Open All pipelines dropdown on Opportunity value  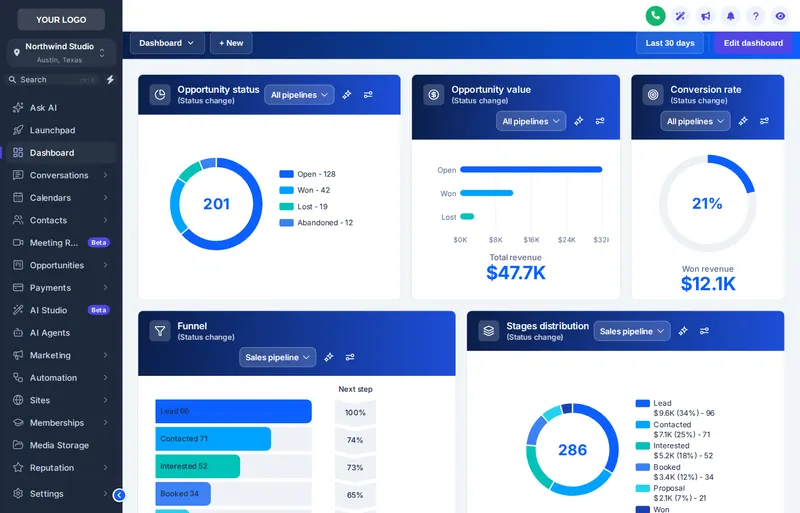[531, 121]
